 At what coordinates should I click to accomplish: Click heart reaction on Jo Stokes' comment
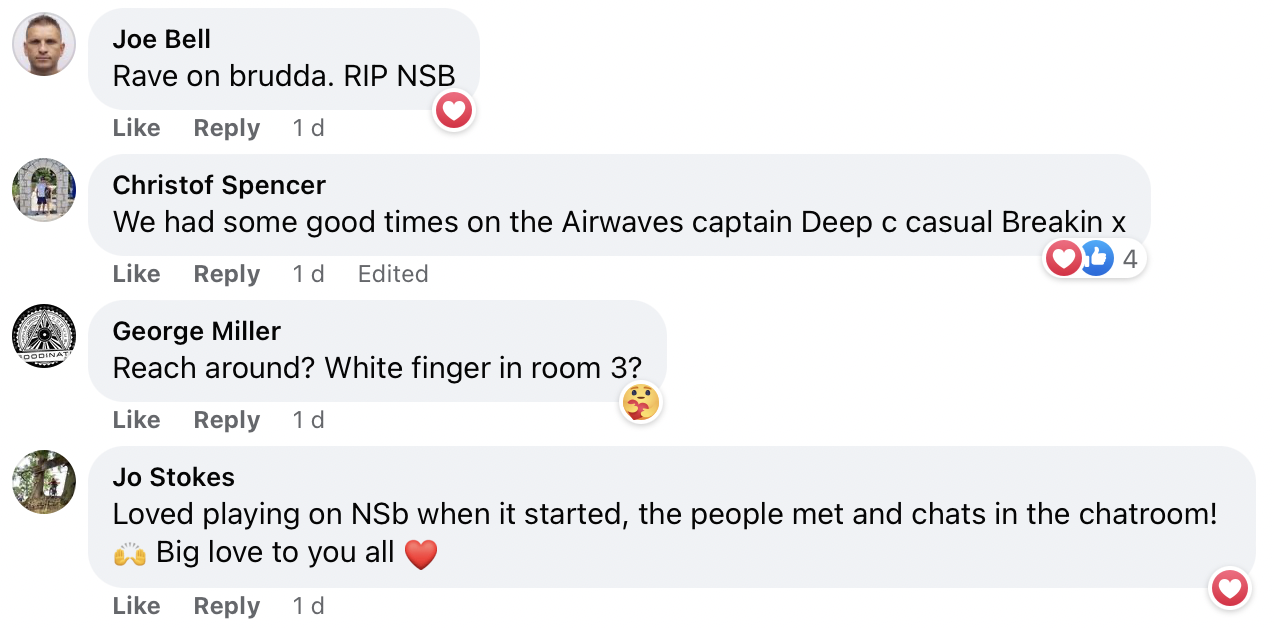1229,588
